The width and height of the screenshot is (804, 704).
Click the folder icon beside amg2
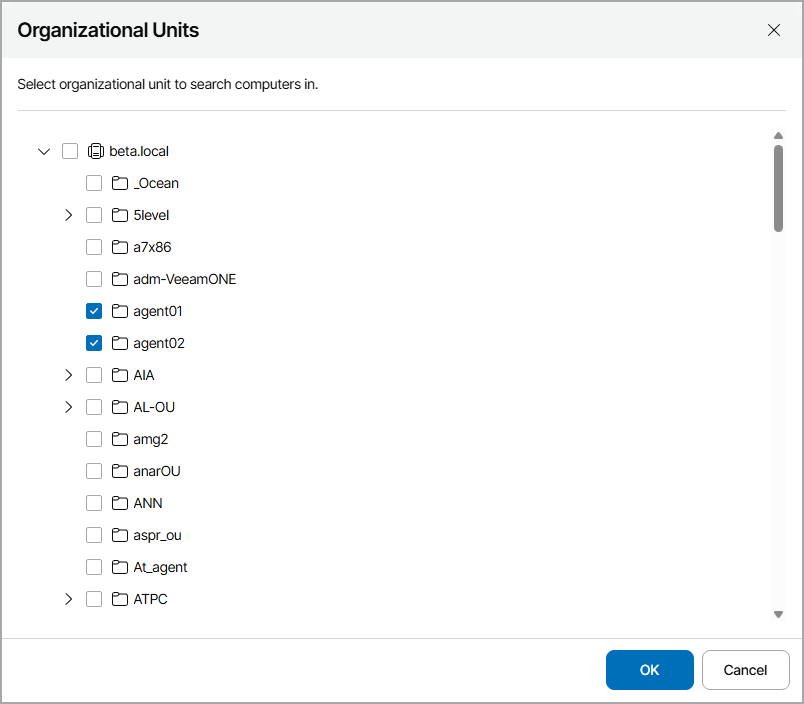[119, 439]
